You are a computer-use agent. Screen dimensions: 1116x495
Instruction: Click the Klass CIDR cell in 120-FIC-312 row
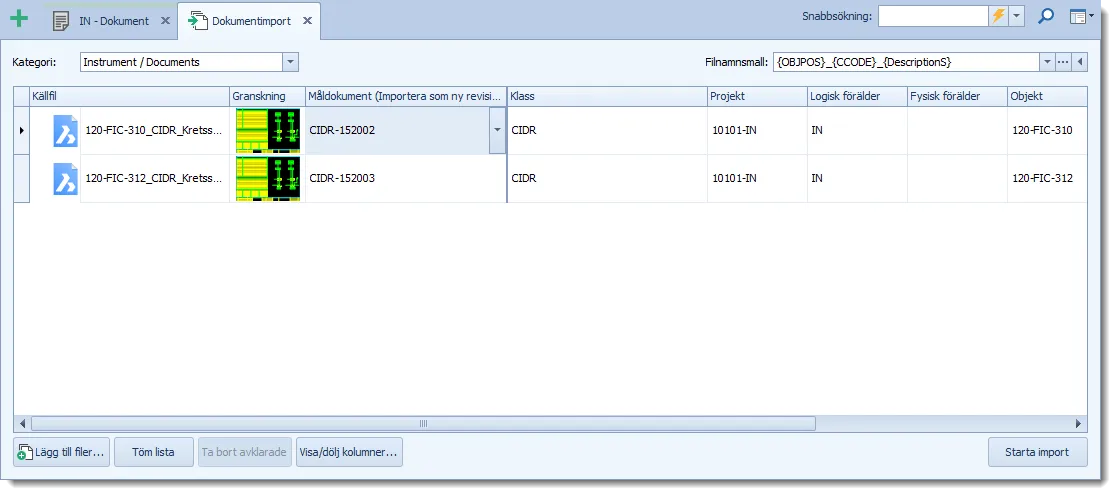pos(606,178)
